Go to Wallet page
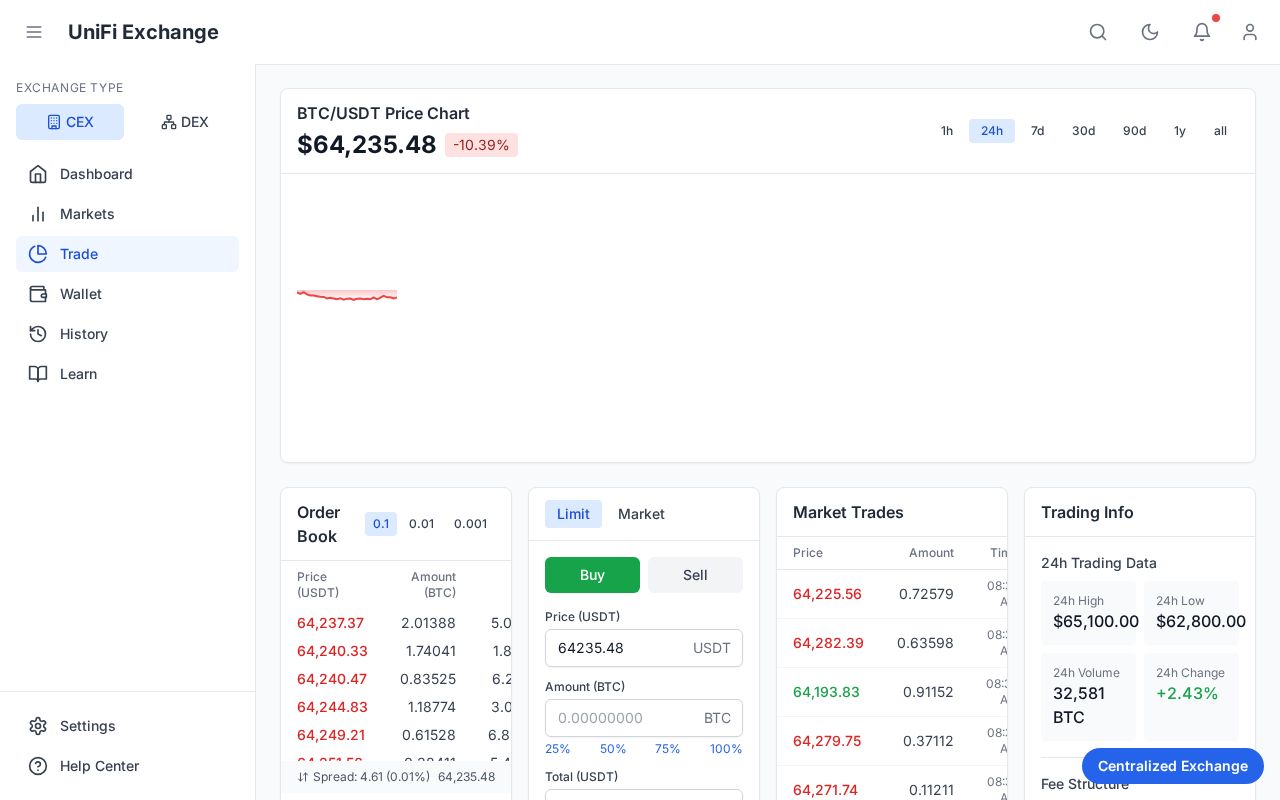Screen dimensions: 1280x800 pos(127,294)
